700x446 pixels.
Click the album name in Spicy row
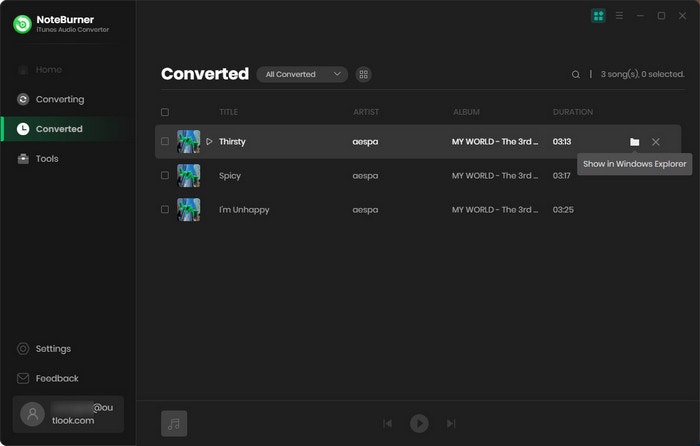coord(495,175)
